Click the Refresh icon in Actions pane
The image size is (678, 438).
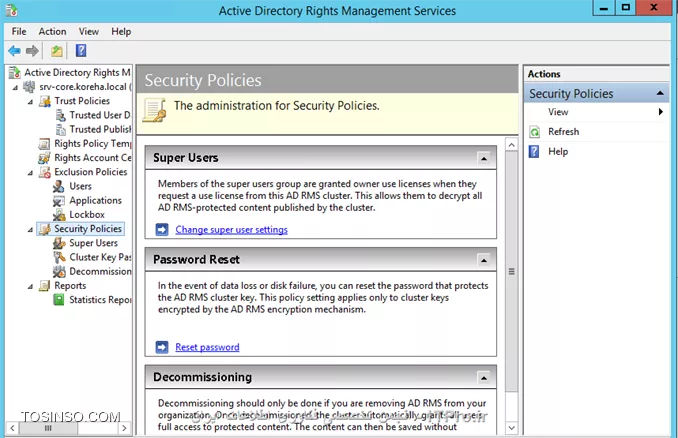(535, 132)
